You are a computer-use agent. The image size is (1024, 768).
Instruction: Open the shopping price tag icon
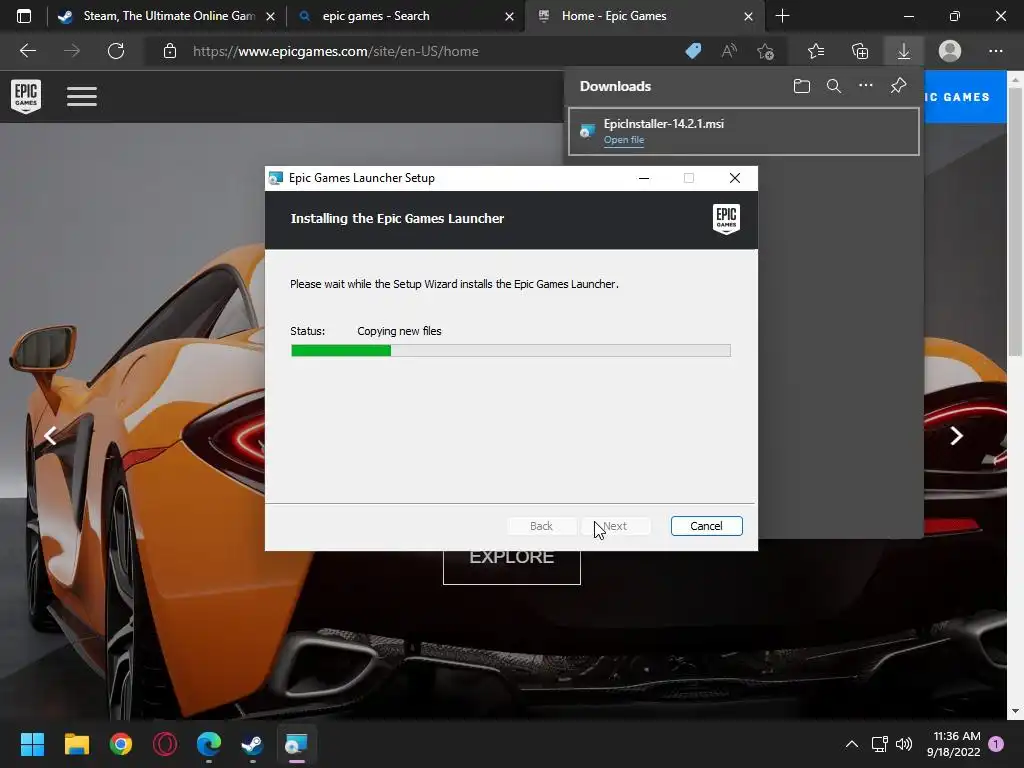(x=693, y=51)
